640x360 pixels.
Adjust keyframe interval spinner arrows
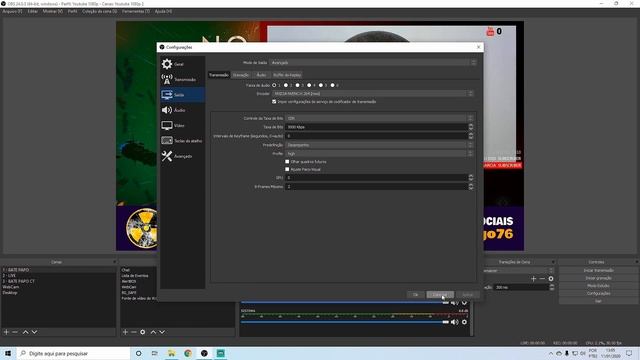click(471, 136)
